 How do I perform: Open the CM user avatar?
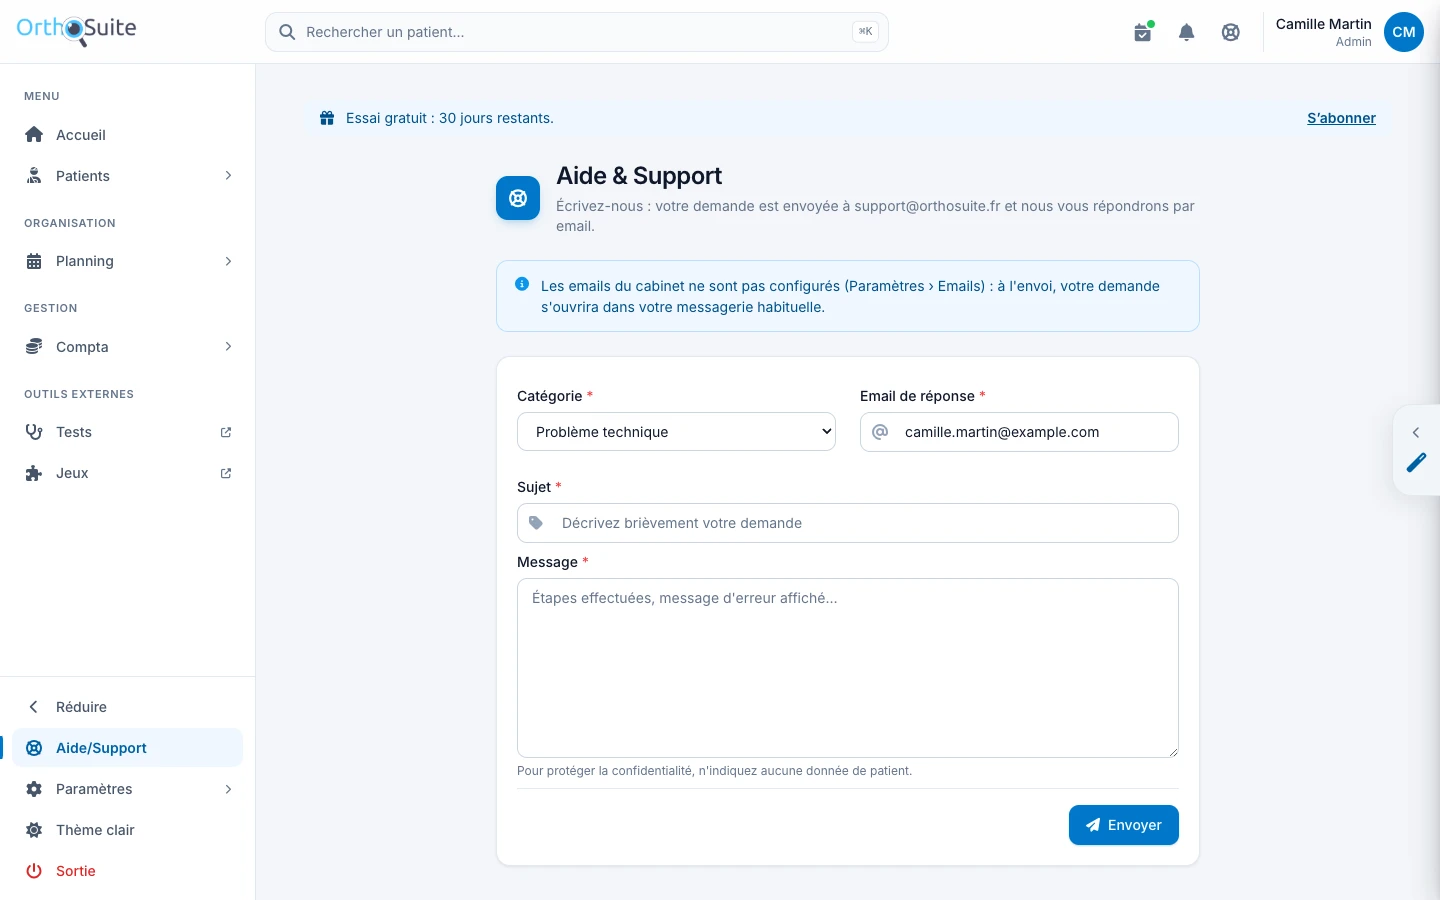(1404, 32)
